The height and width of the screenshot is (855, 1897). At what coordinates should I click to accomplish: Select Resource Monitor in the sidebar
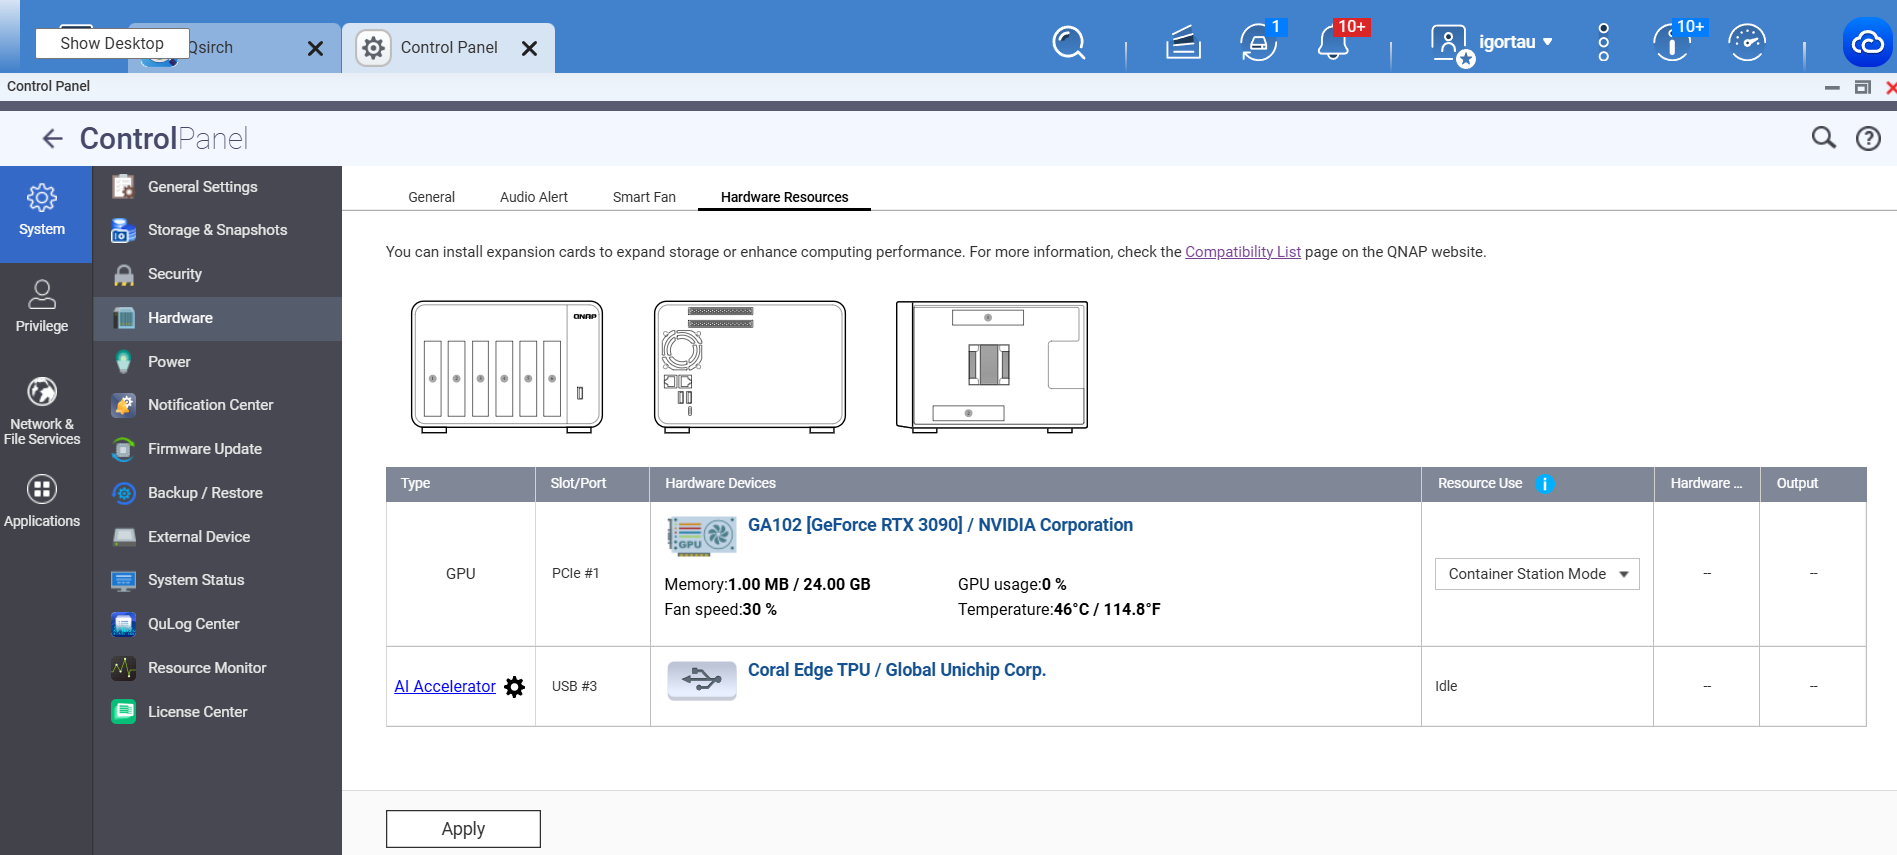(x=207, y=668)
